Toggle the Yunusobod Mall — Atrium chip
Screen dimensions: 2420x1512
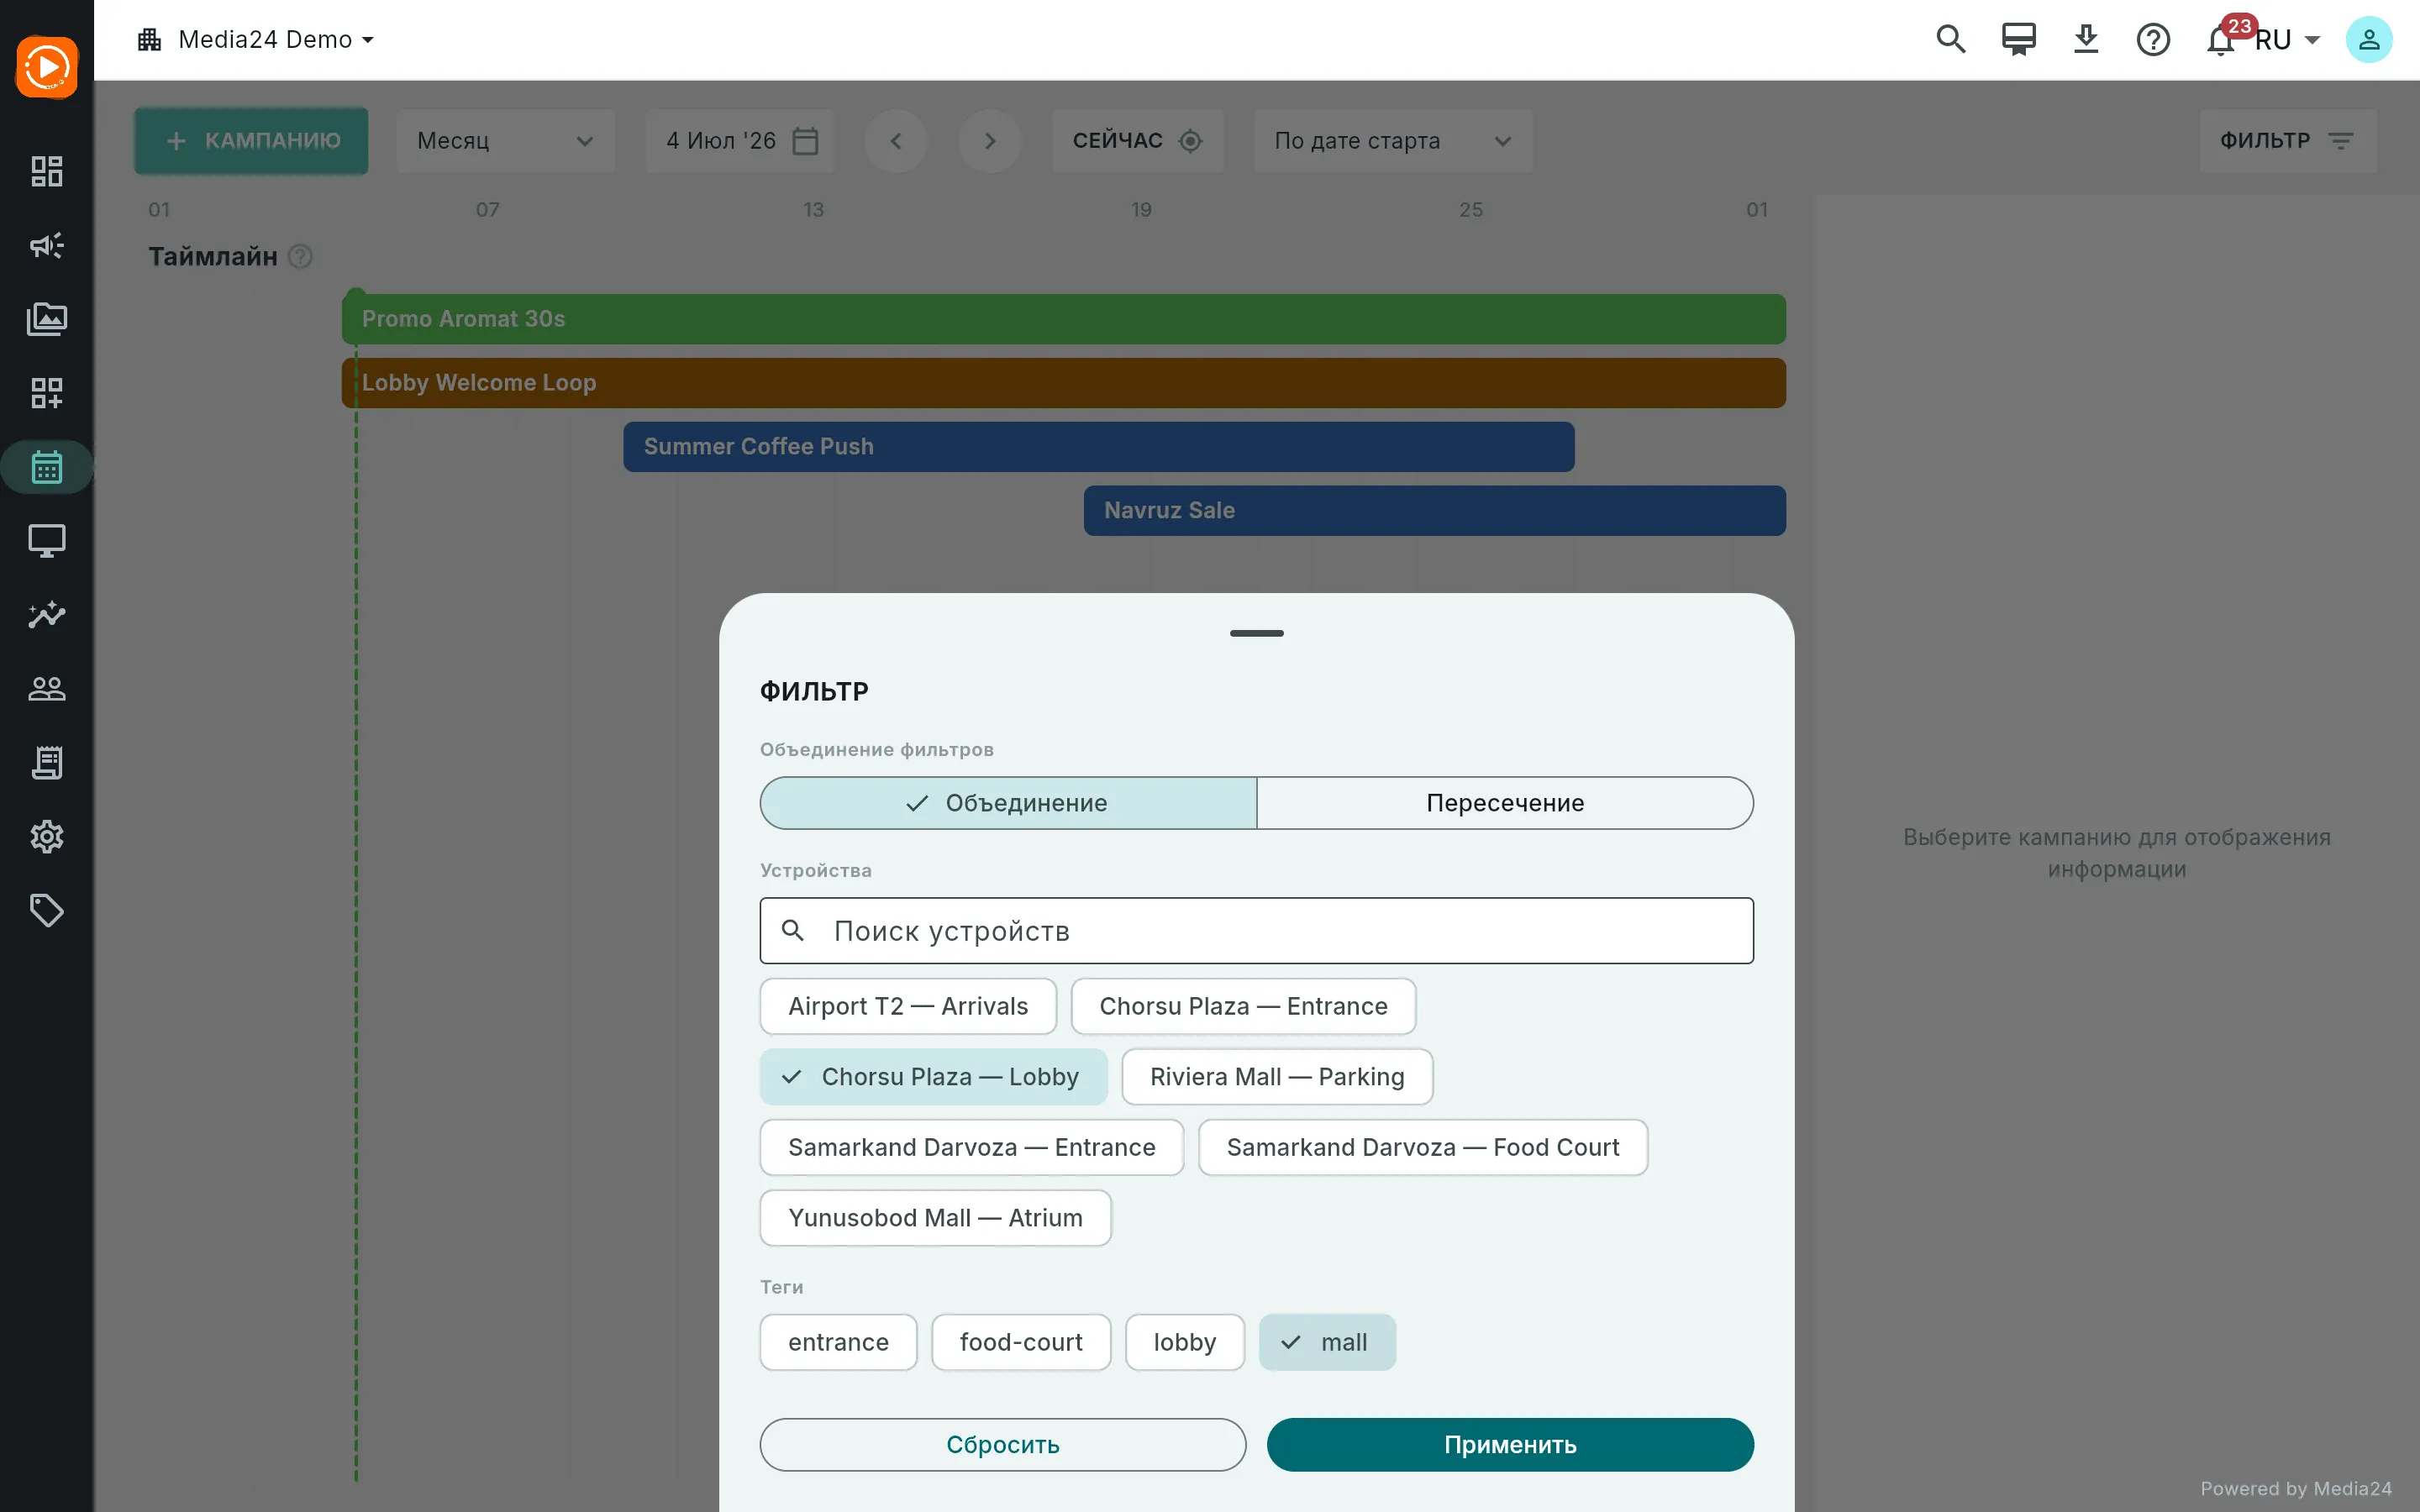[x=935, y=1218]
